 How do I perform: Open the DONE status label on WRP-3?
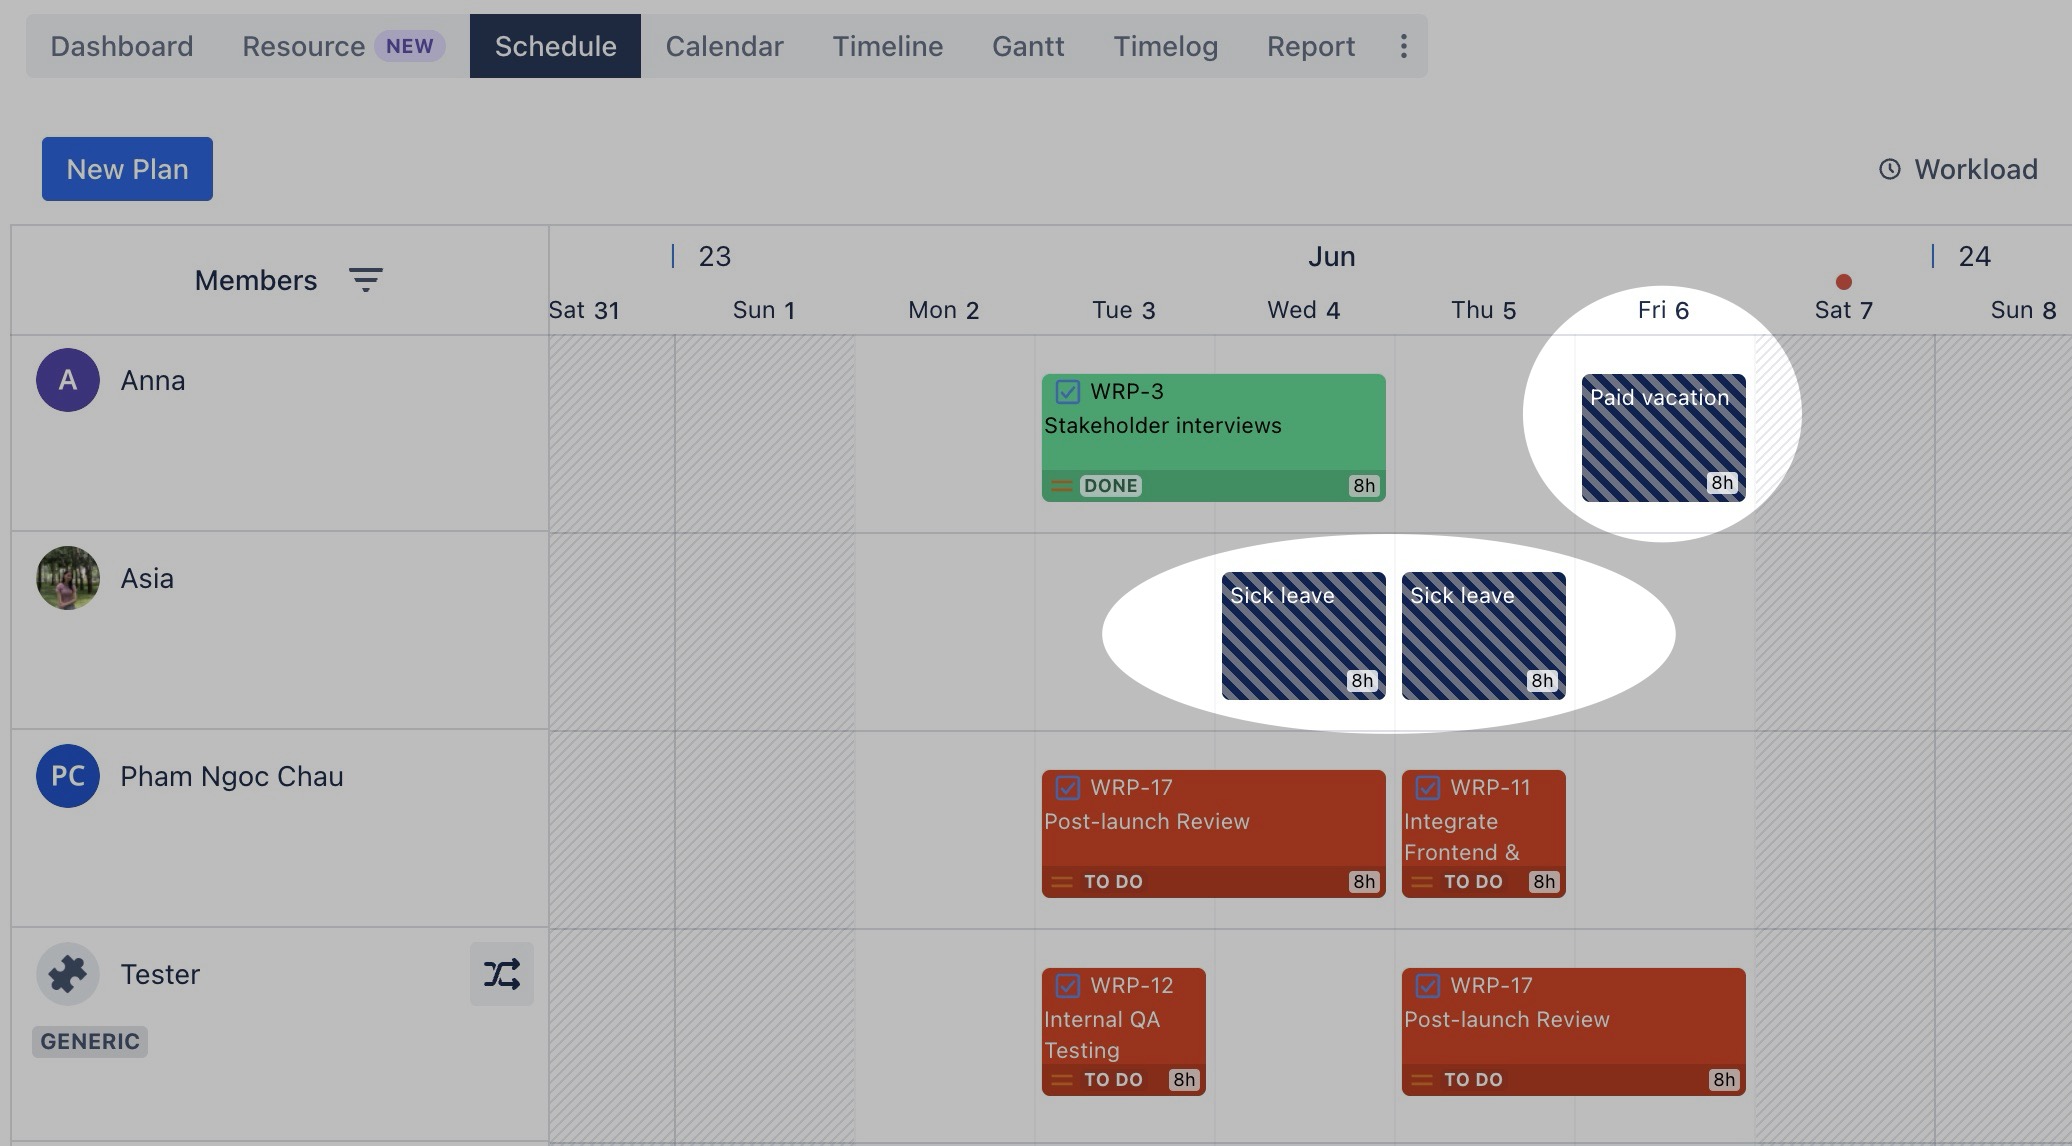(1111, 486)
